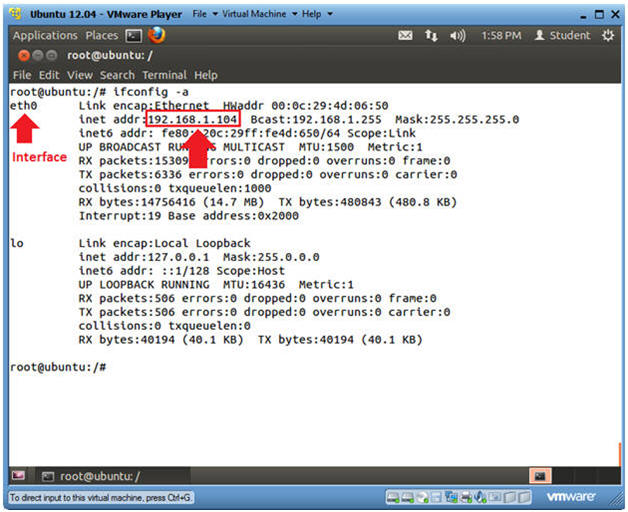Click the VMware Player icon in title bar
The width and height of the screenshot is (628, 512).
click(x=15, y=14)
